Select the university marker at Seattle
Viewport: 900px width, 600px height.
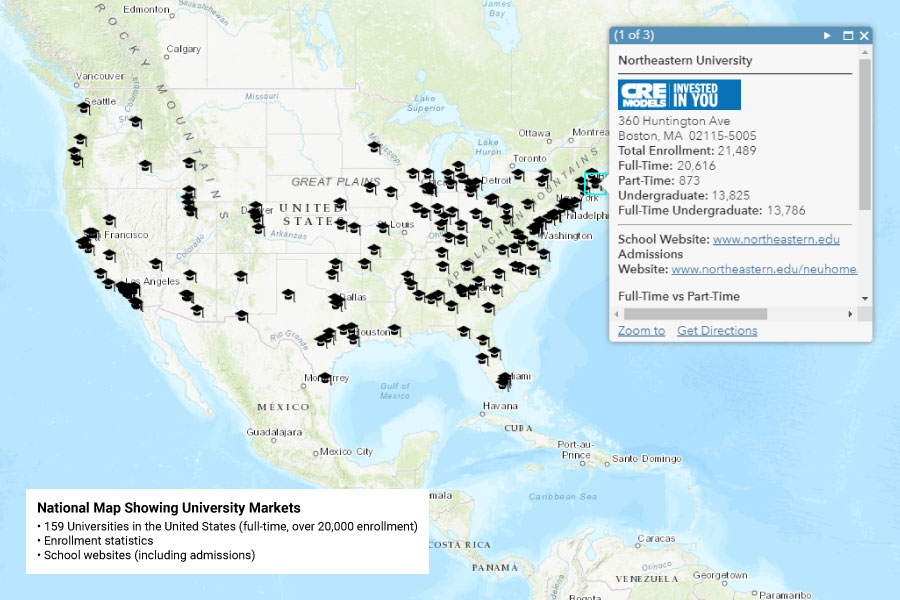(84, 108)
